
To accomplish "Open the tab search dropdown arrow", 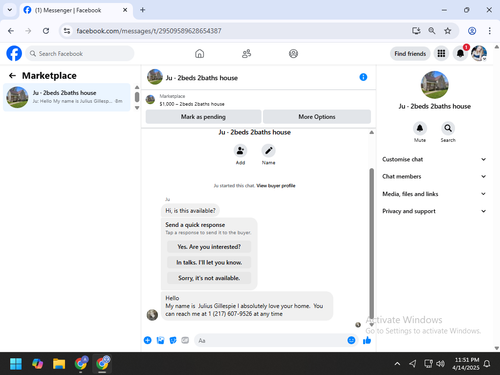I will click(x=10, y=10).
